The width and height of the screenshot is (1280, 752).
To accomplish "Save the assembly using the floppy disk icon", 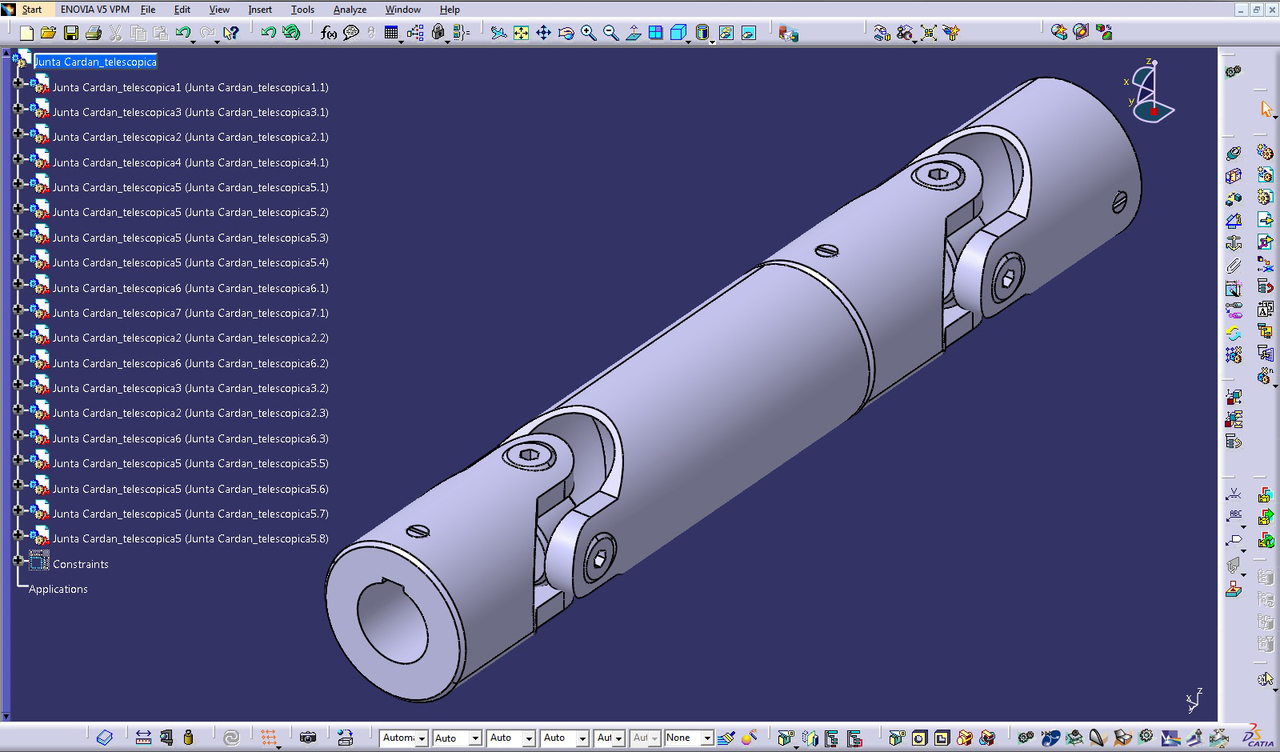I will [71, 33].
